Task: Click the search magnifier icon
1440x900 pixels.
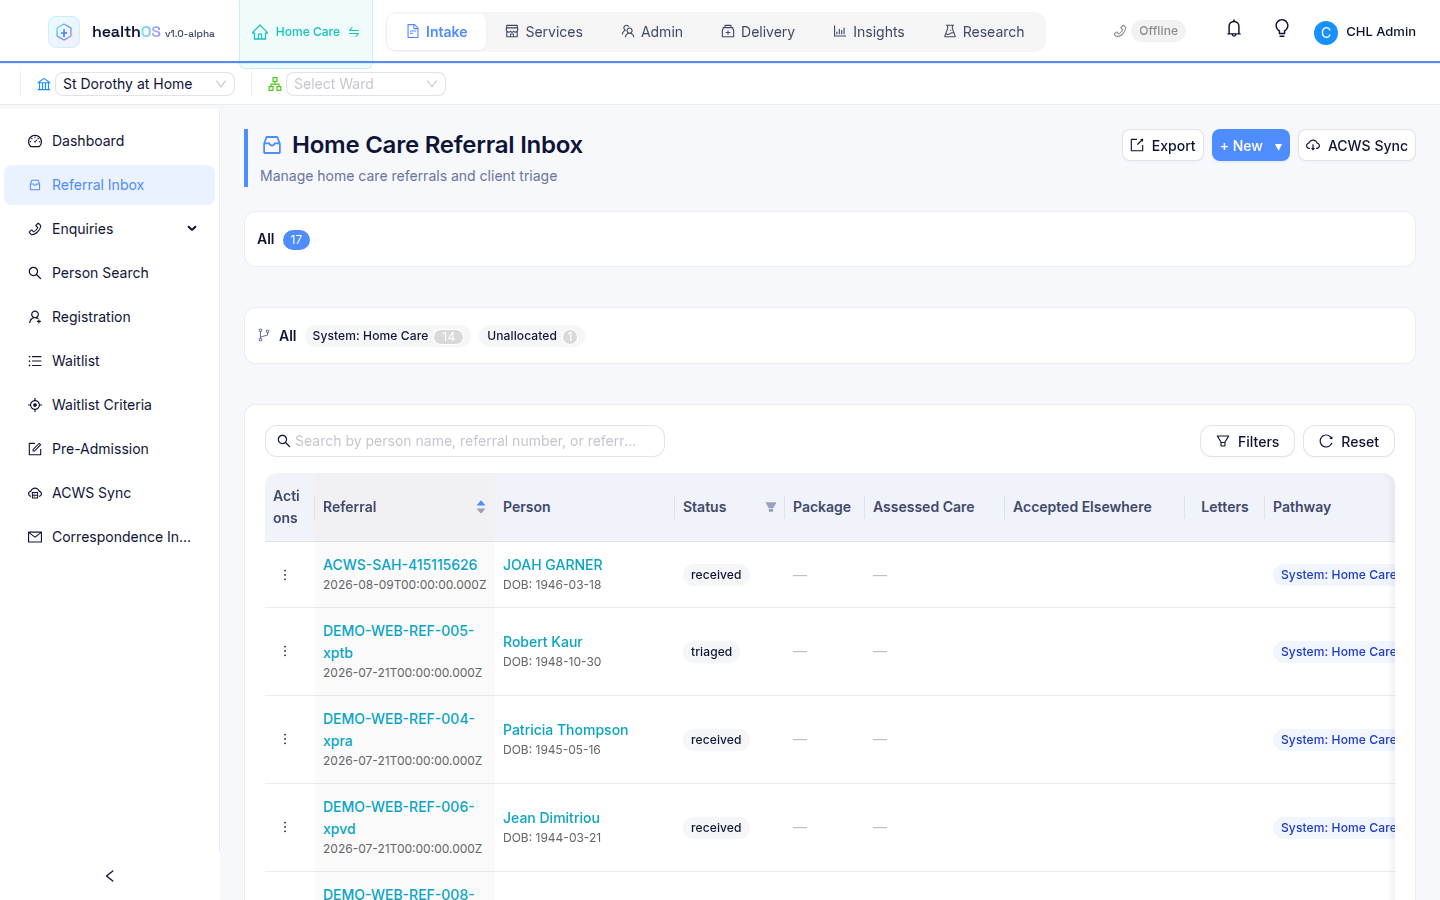Action: pos(284,441)
